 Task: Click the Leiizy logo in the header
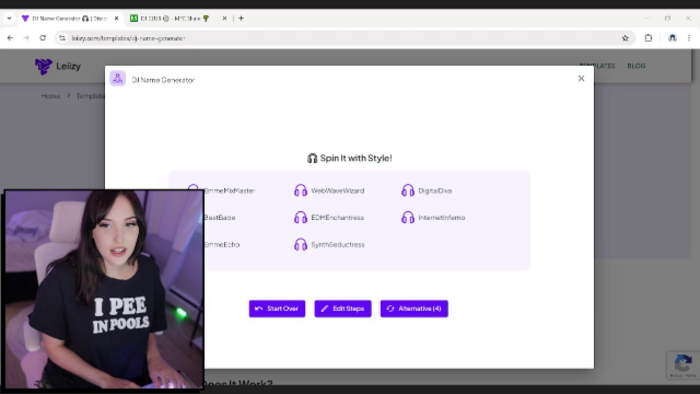[x=58, y=66]
